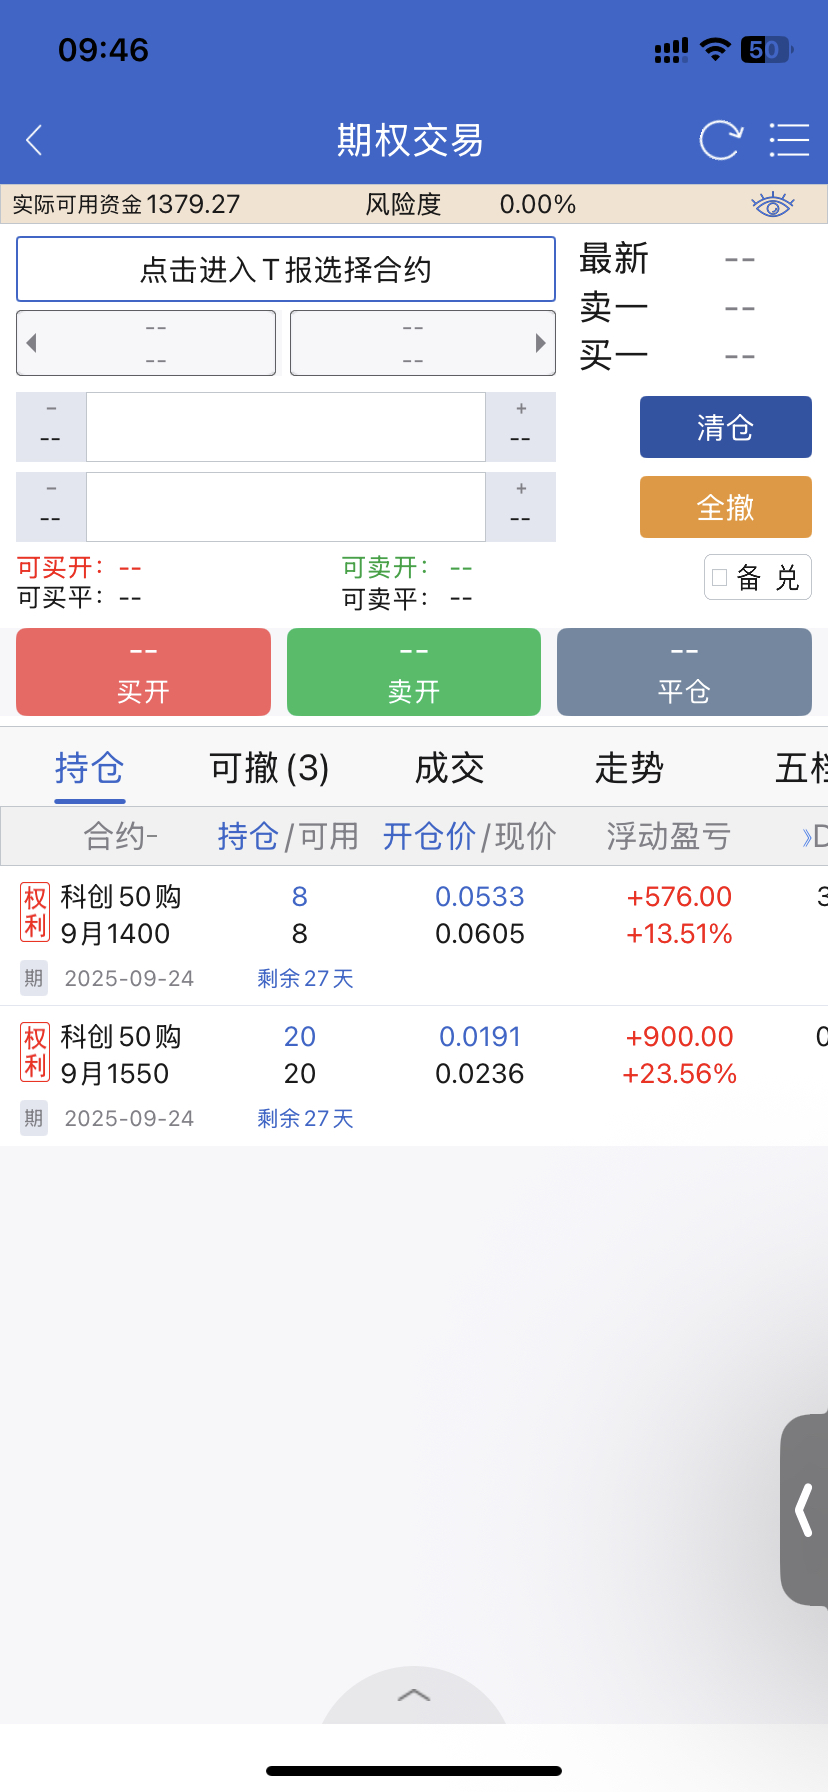This screenshot has height=1792, width=828.
Task: Expand more columns with double arrow
Action: [808, 837]
